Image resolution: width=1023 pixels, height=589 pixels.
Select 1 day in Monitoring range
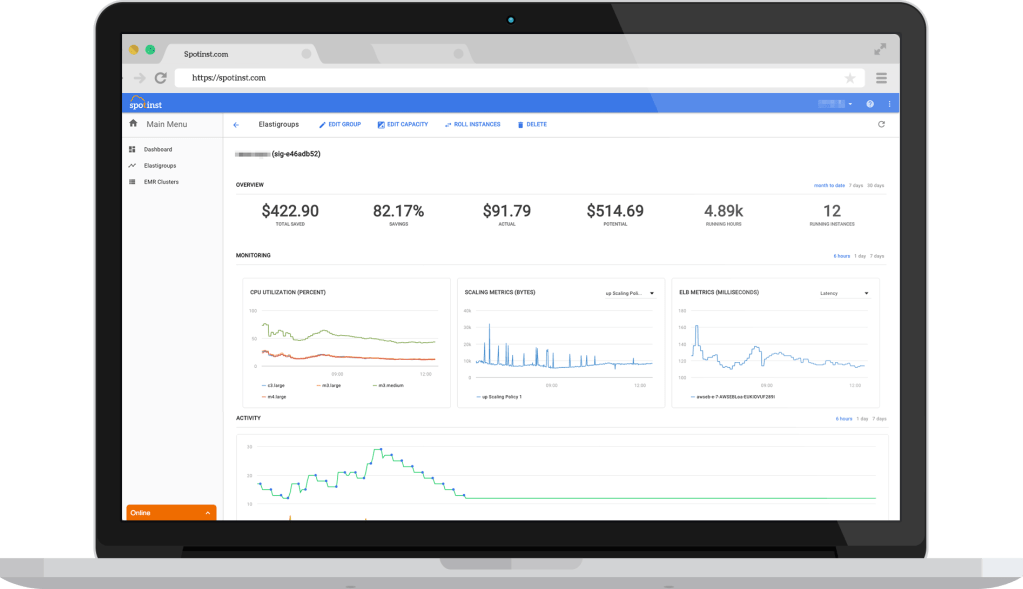point(860,256)
